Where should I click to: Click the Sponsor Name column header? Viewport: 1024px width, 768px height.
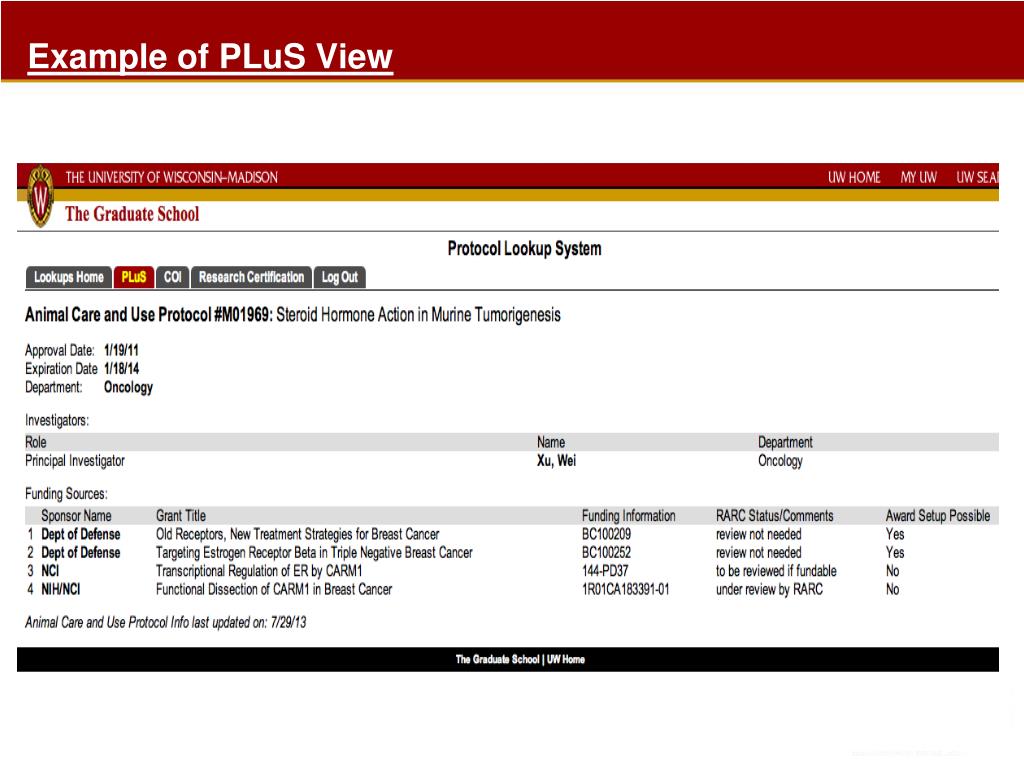tap(76, 516)
